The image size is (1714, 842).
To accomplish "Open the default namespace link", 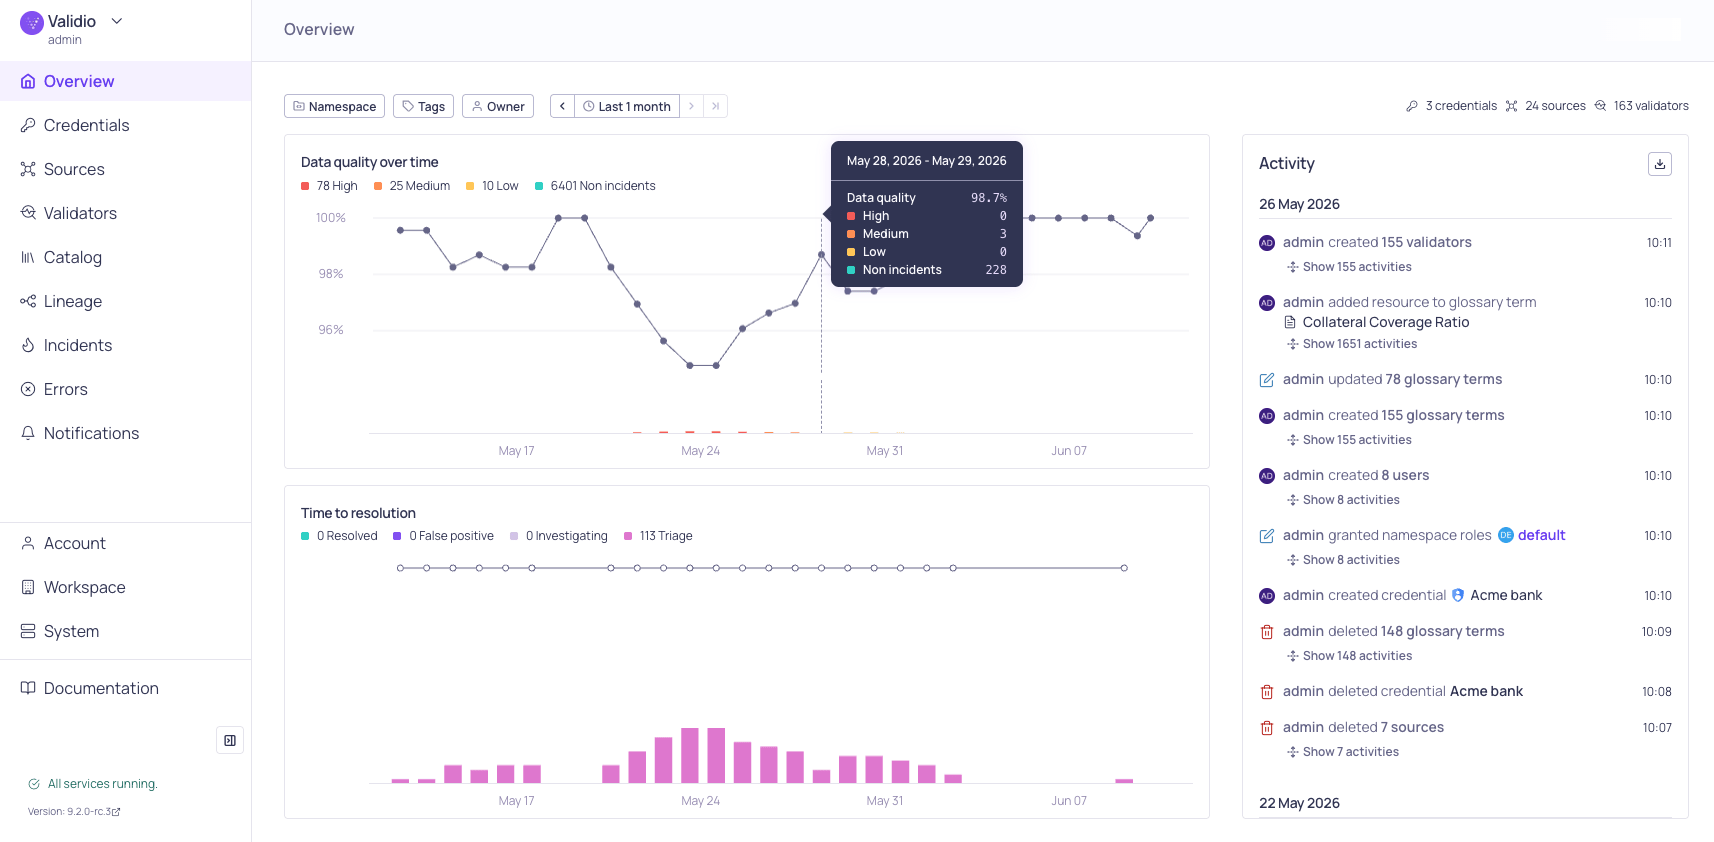I will (x=1532, y=535).
